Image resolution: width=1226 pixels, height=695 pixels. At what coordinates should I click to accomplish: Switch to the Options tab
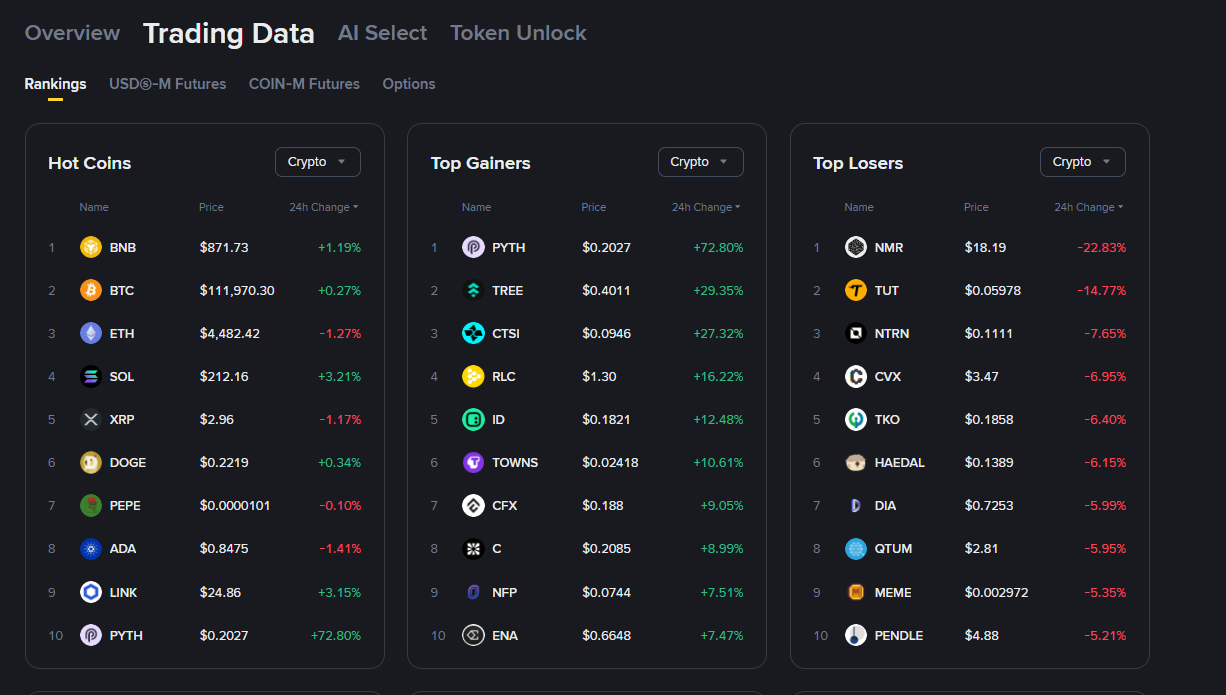408,84
